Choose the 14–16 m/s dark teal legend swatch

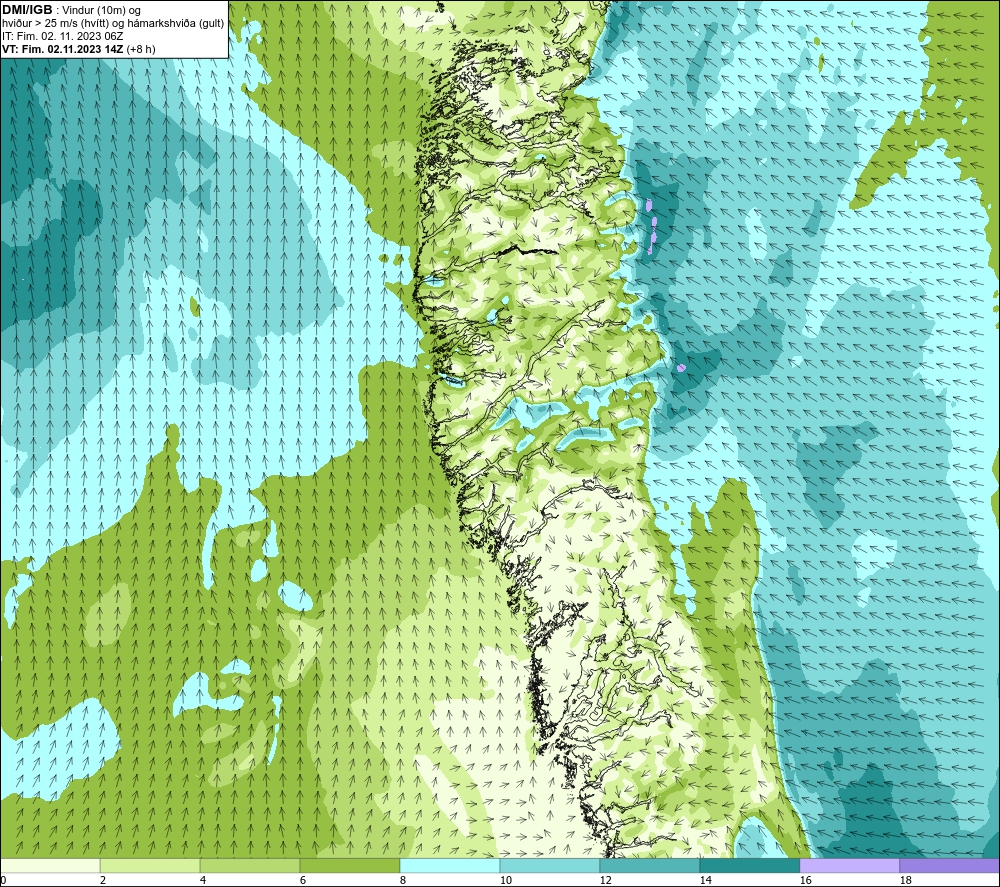click(x=750, y=865)
